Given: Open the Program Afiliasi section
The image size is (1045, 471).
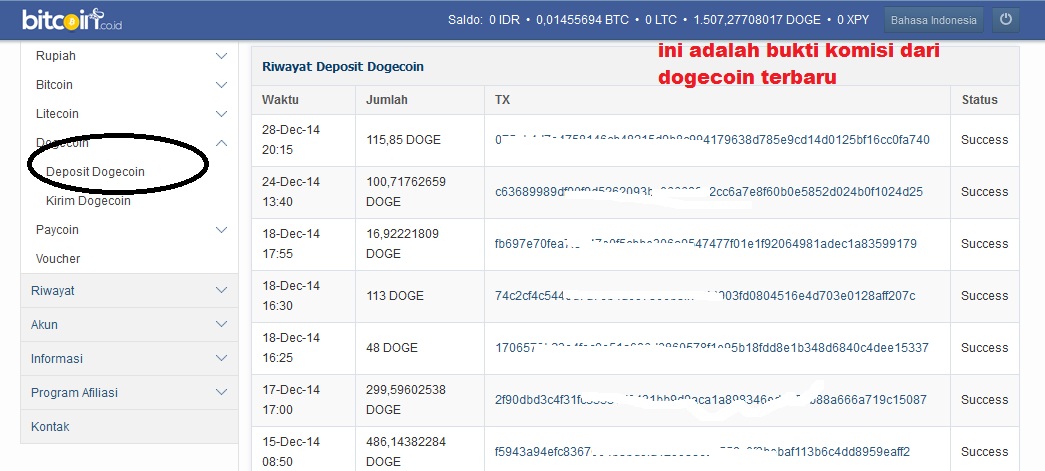Looking at the screenshot, I should 129,392.
